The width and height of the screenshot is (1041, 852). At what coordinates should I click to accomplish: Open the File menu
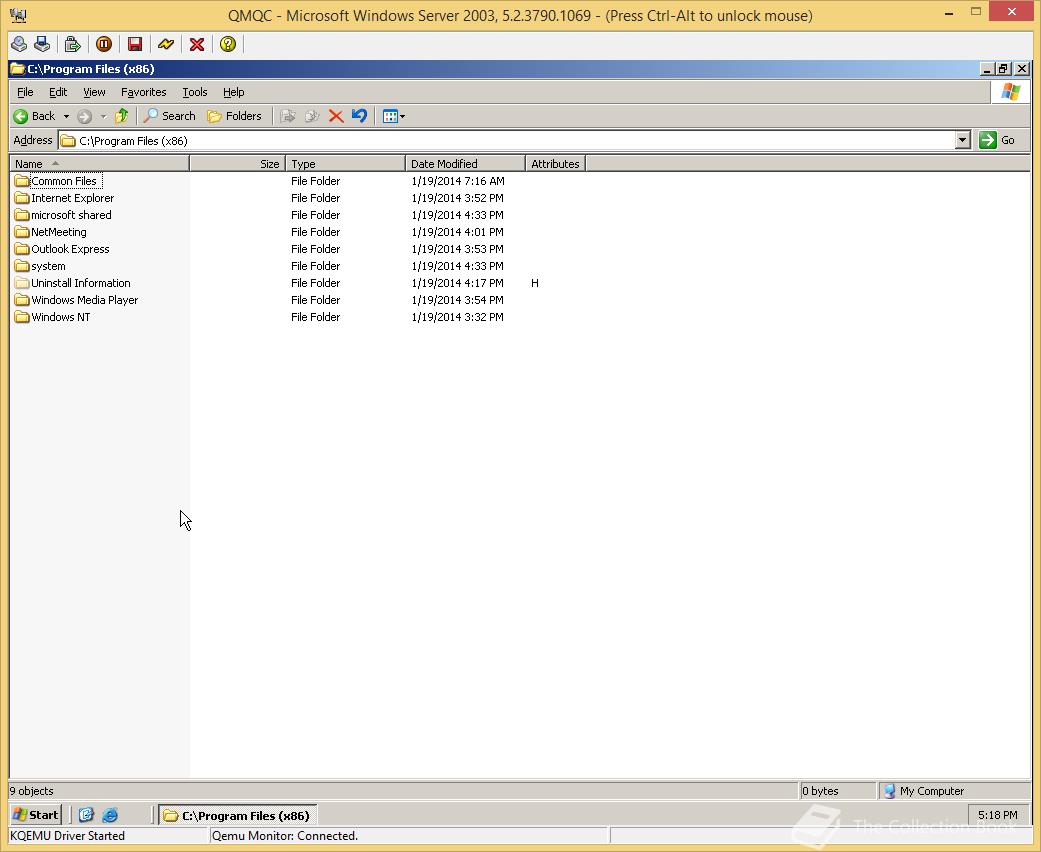point(25,92)
